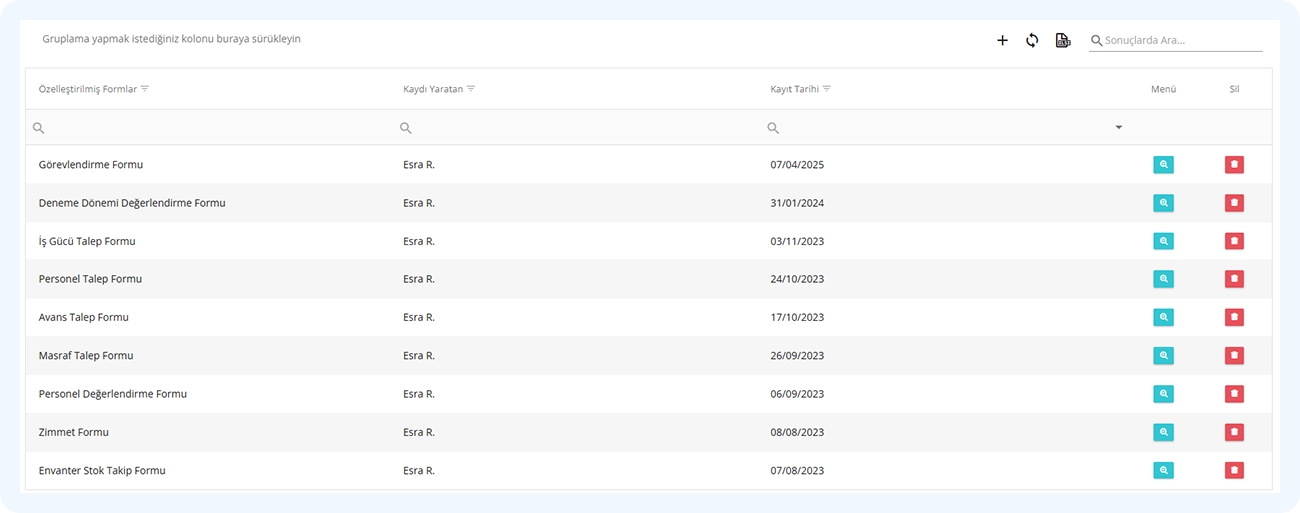Viewport: 1300px width, 513px height.
Task: Click the plus icon to add record
Action: [1002, 41]
